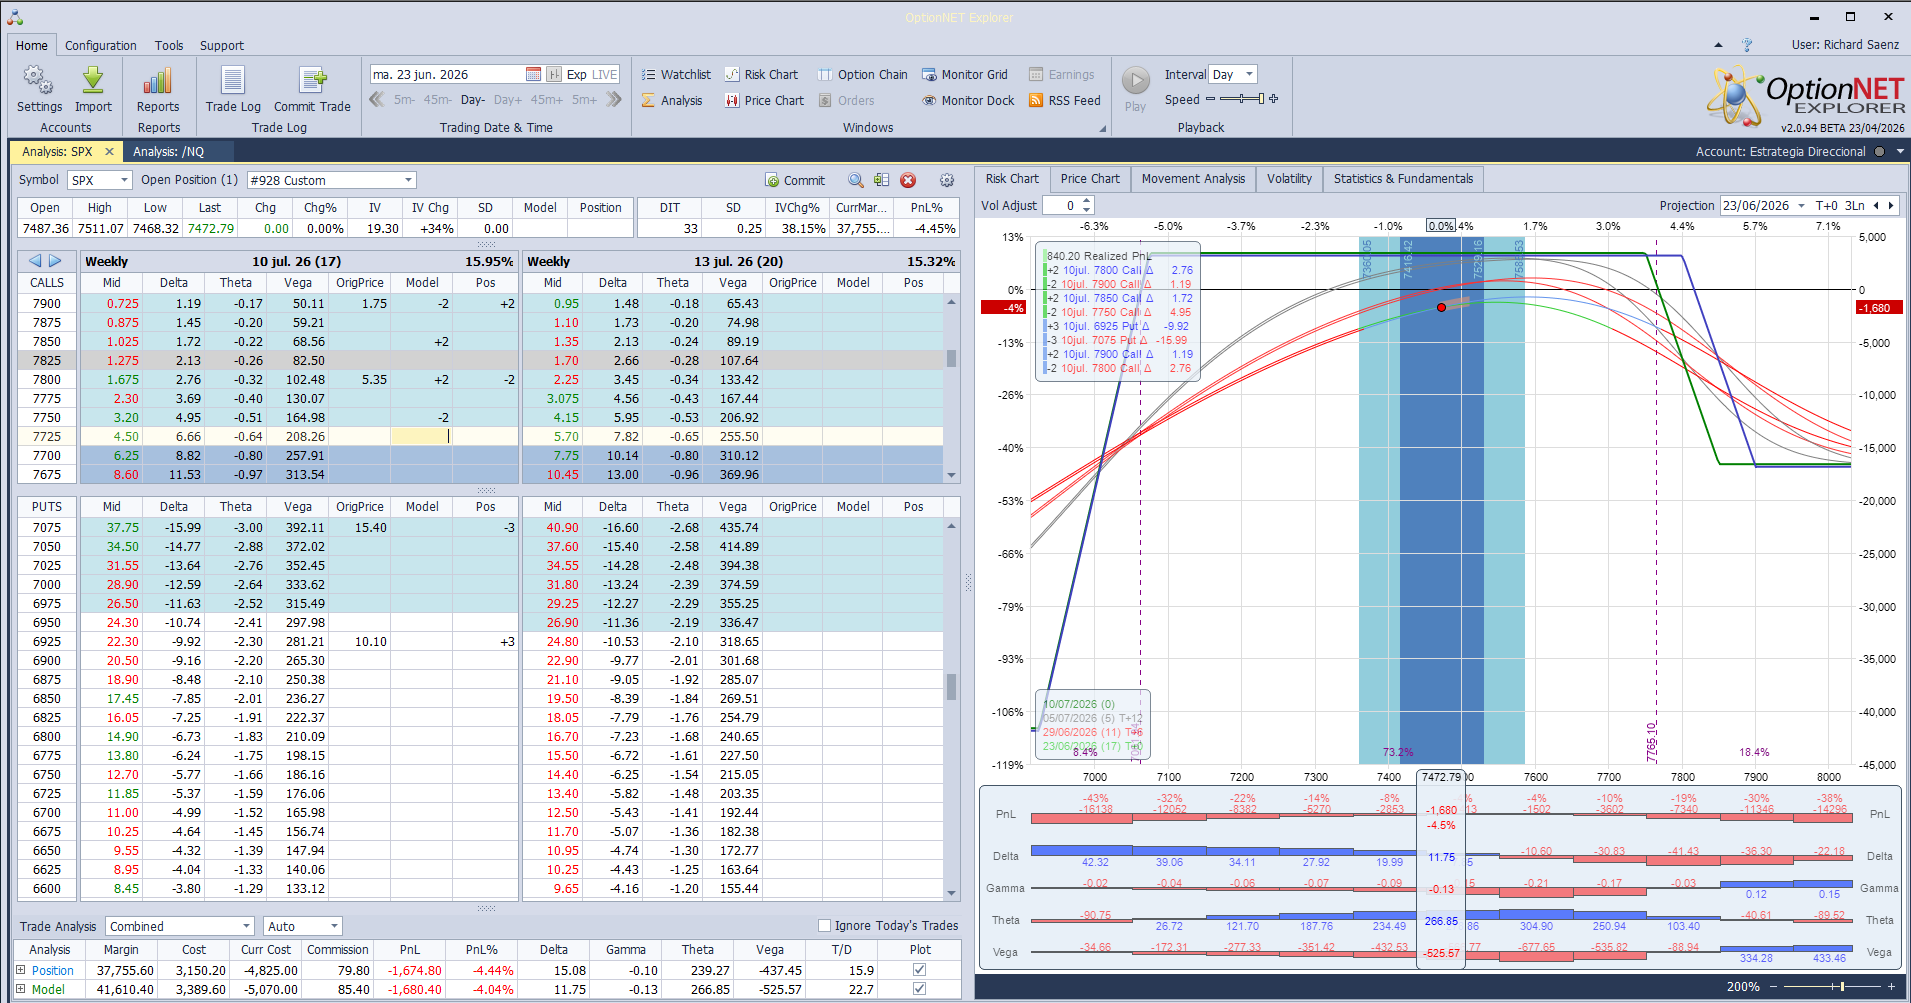Open the Monitor Dock window
The image size is (1911, 1003).
click(x=968, y=100)
